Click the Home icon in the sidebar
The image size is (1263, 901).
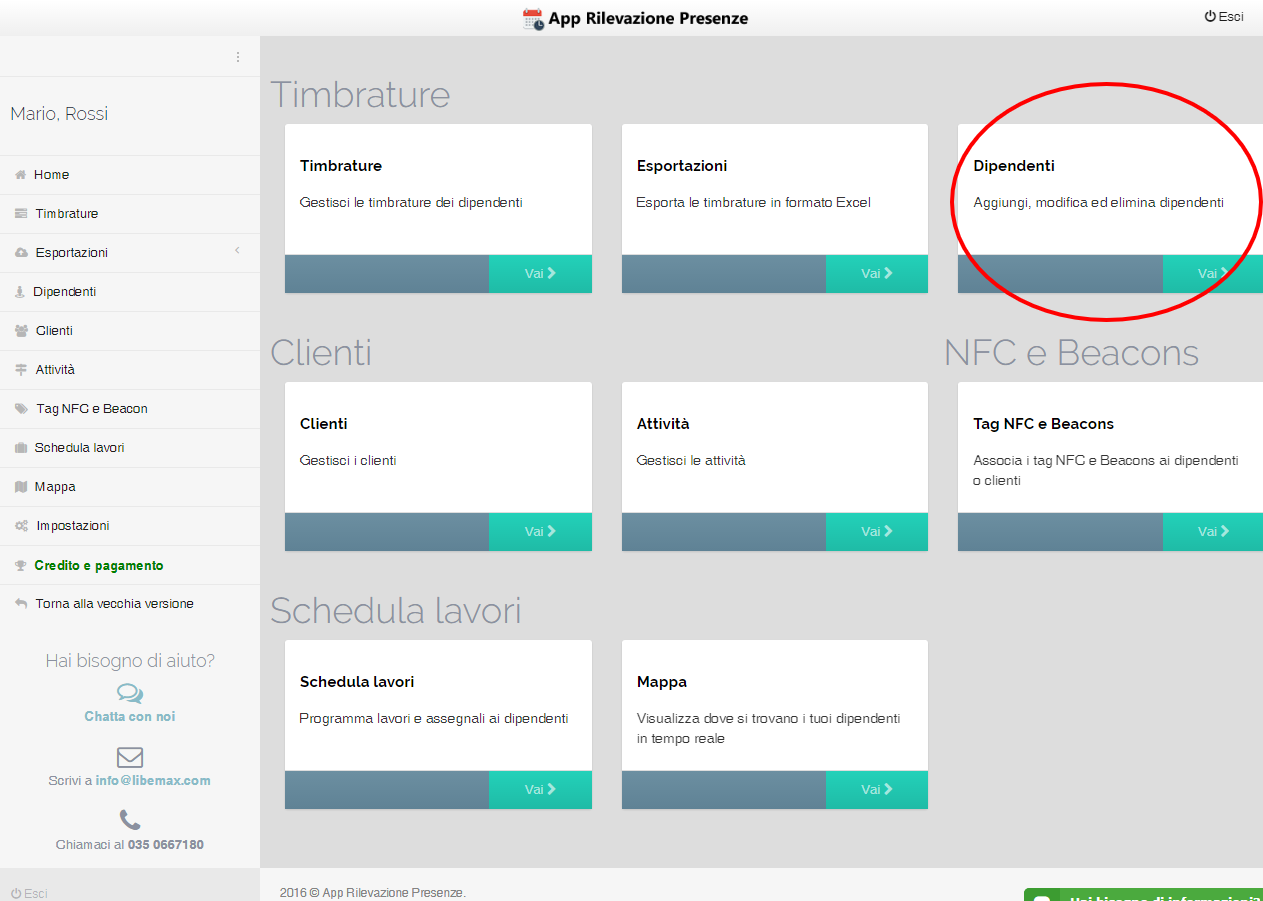point(20,175)
